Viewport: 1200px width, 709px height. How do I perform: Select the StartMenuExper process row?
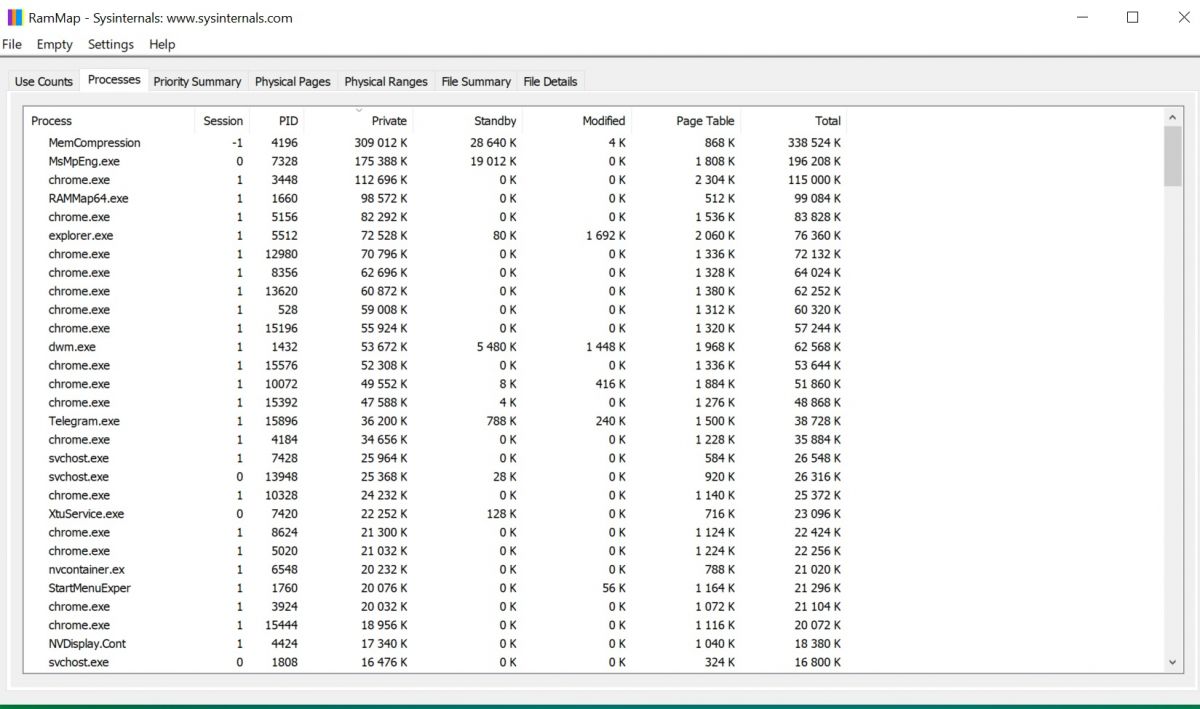pyautogui.click(x=436, y=588)
